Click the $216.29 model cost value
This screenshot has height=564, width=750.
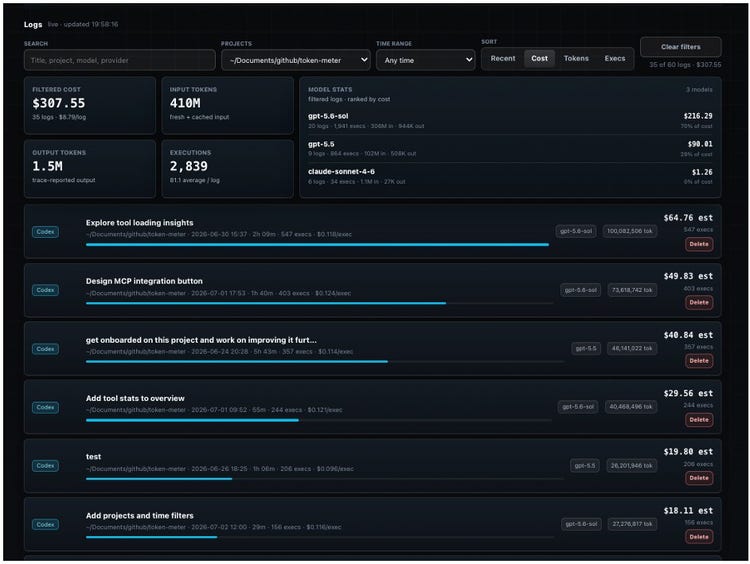(x=698, y=116)
